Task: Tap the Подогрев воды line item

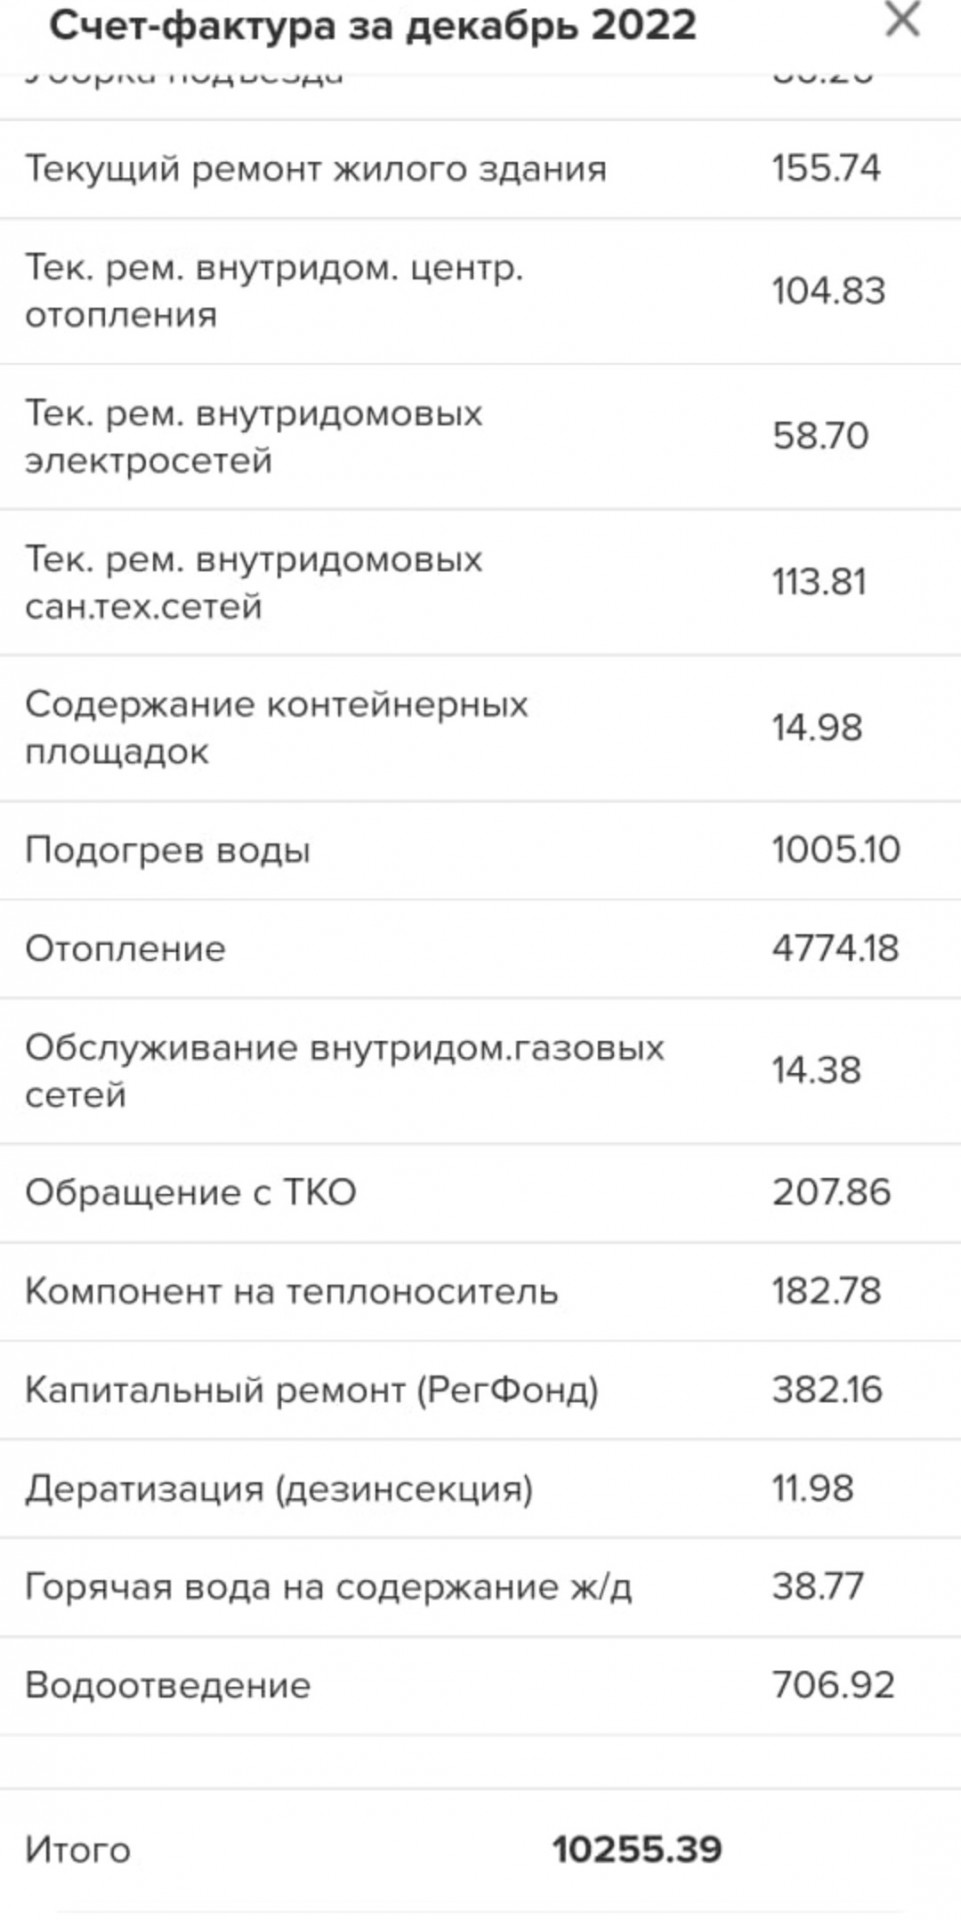Action: pyautogui.click(x=480, y=850)
